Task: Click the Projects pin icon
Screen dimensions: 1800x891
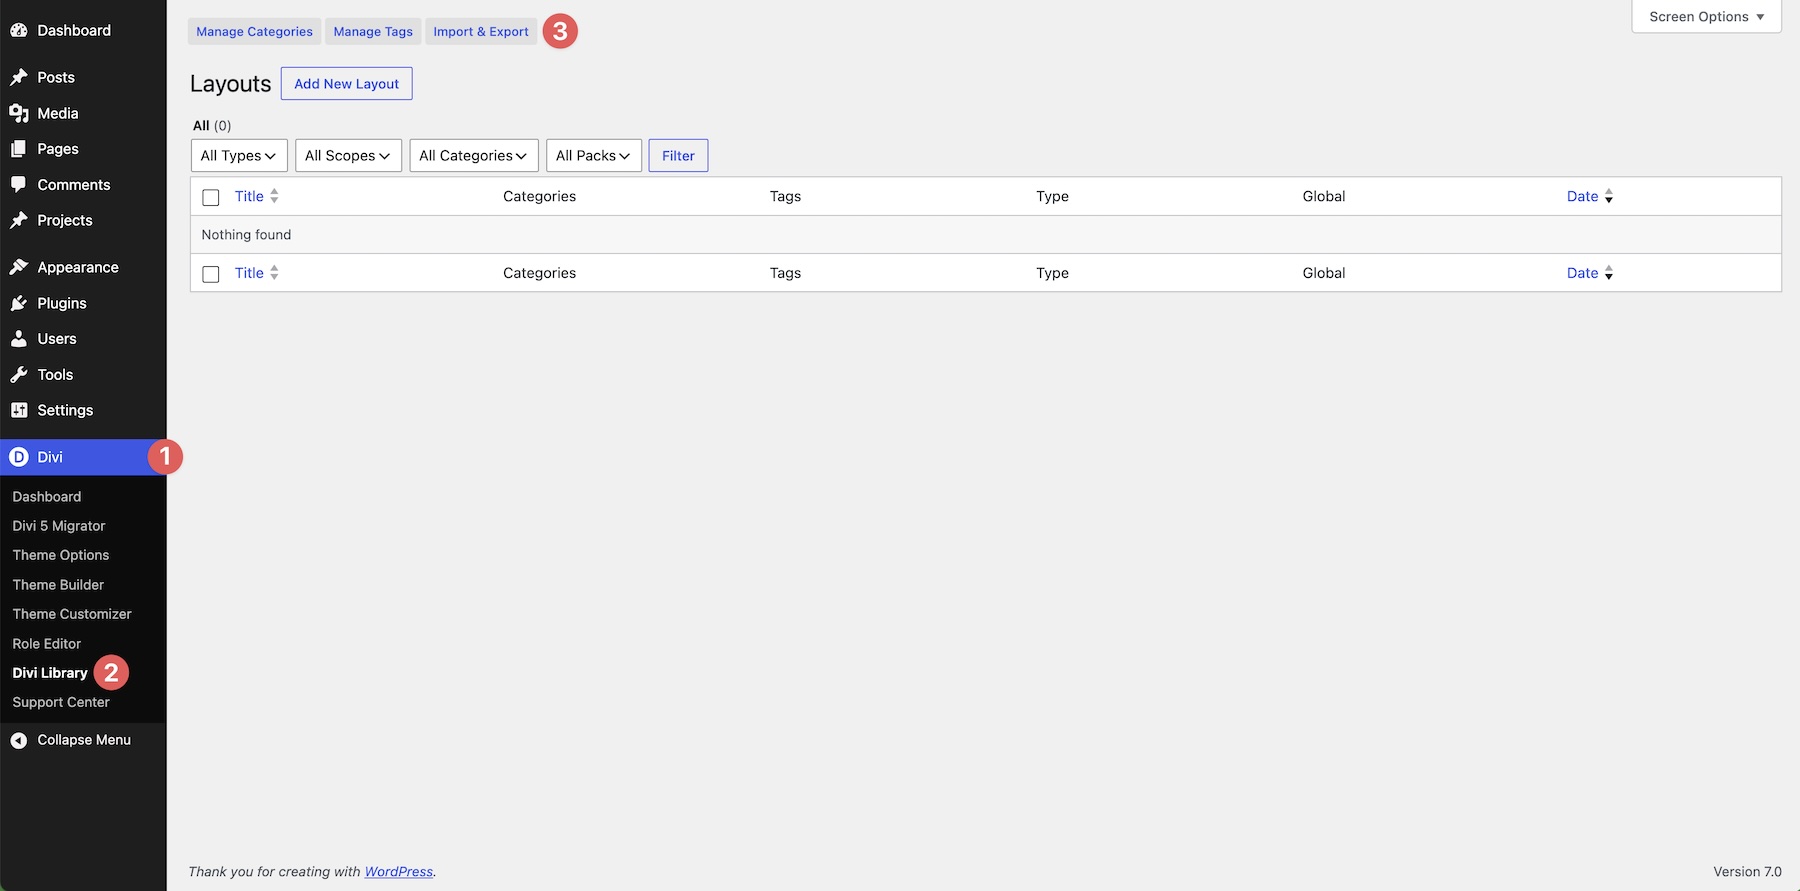Action: pyautogui.click(x=19, y=220)
